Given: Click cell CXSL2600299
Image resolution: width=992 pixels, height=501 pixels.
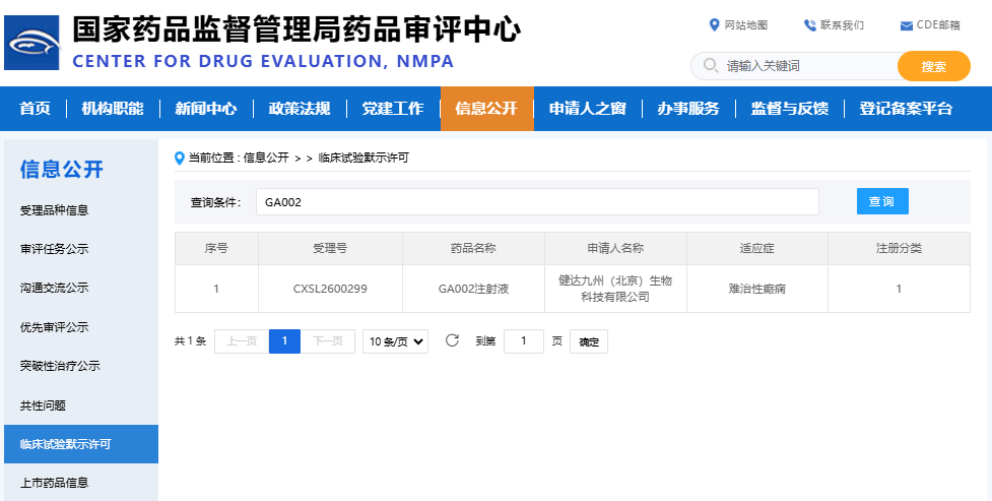Looking at the screenshot, I should [330, 288].
